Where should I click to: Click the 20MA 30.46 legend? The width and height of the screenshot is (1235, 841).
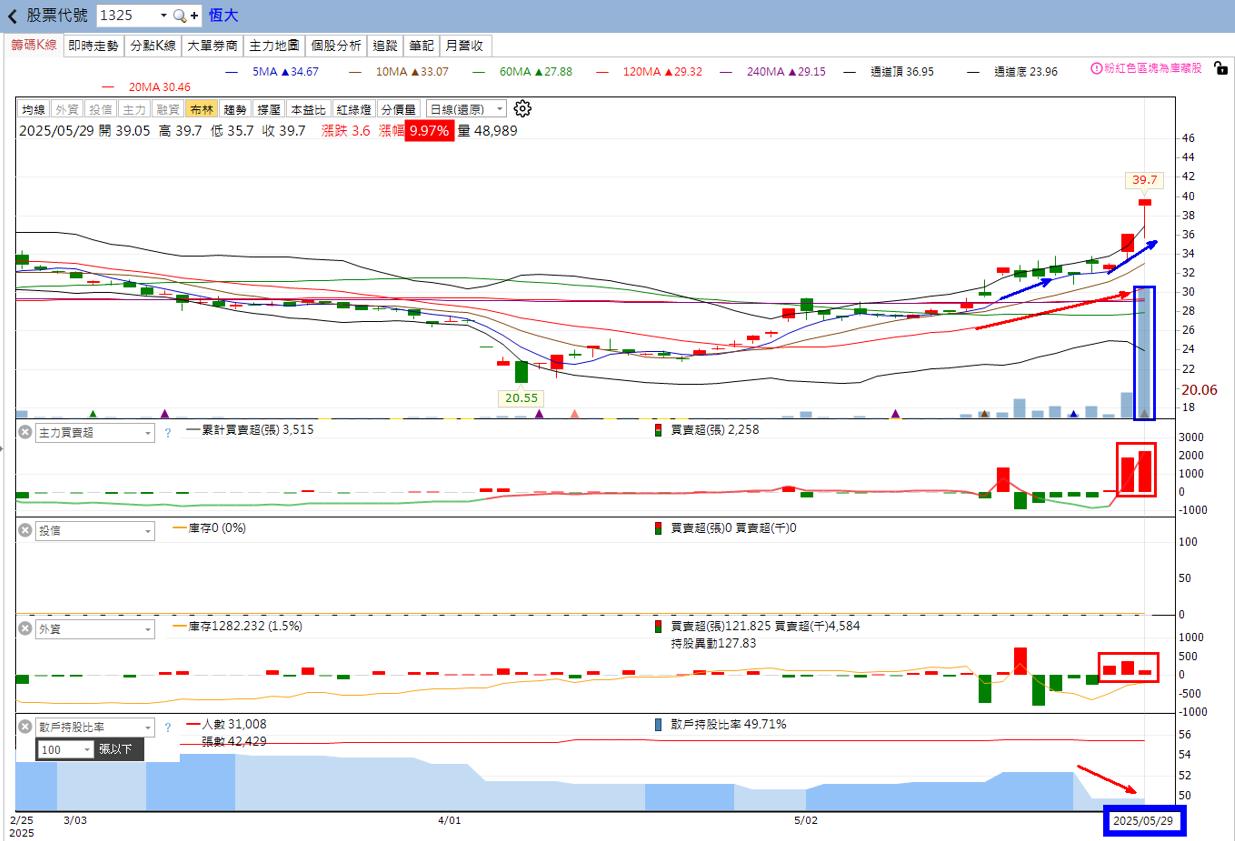pos(146,87)
